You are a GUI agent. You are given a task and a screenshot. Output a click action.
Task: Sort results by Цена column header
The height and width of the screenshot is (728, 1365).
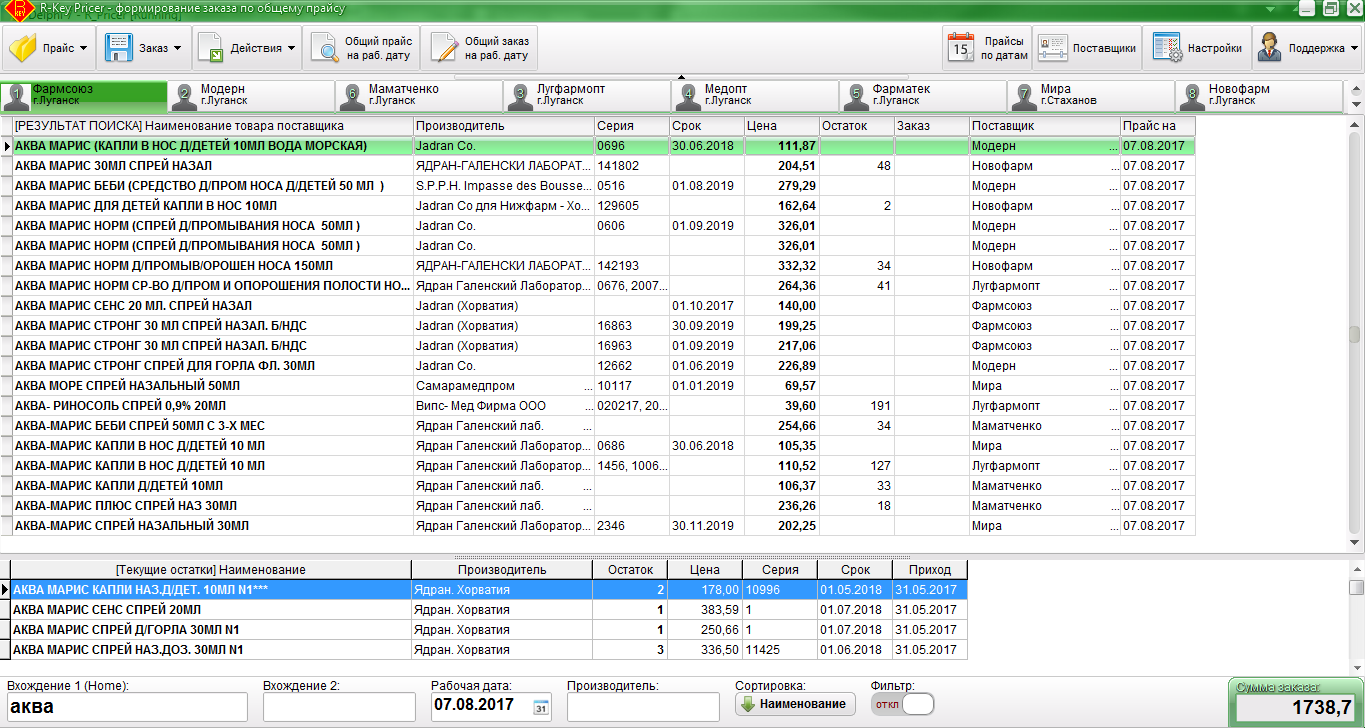tap(780, 126)
